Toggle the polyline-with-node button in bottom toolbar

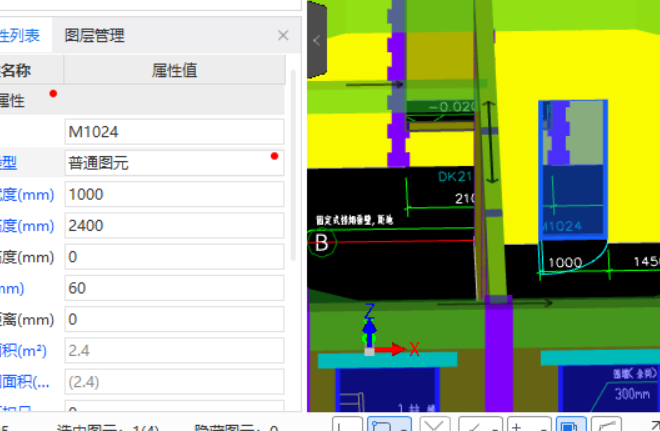(606, 424)
